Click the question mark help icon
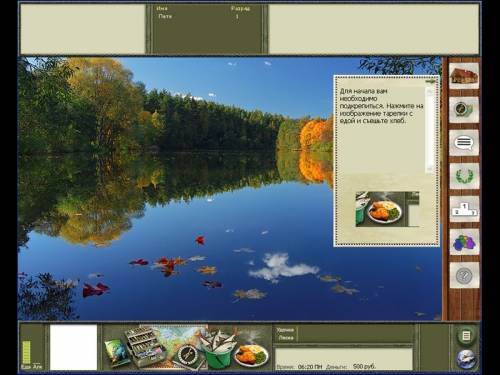 (x=464, y=275)
